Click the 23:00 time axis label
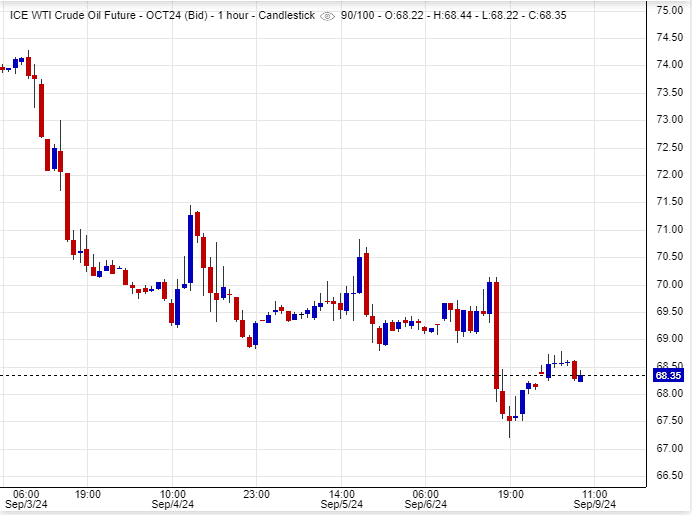 pyautogui.click(x=257, y=493)
